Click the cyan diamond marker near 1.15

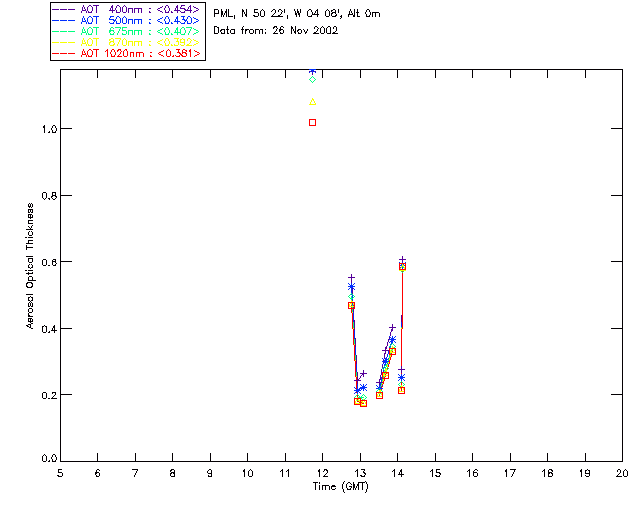coord(313,79)
